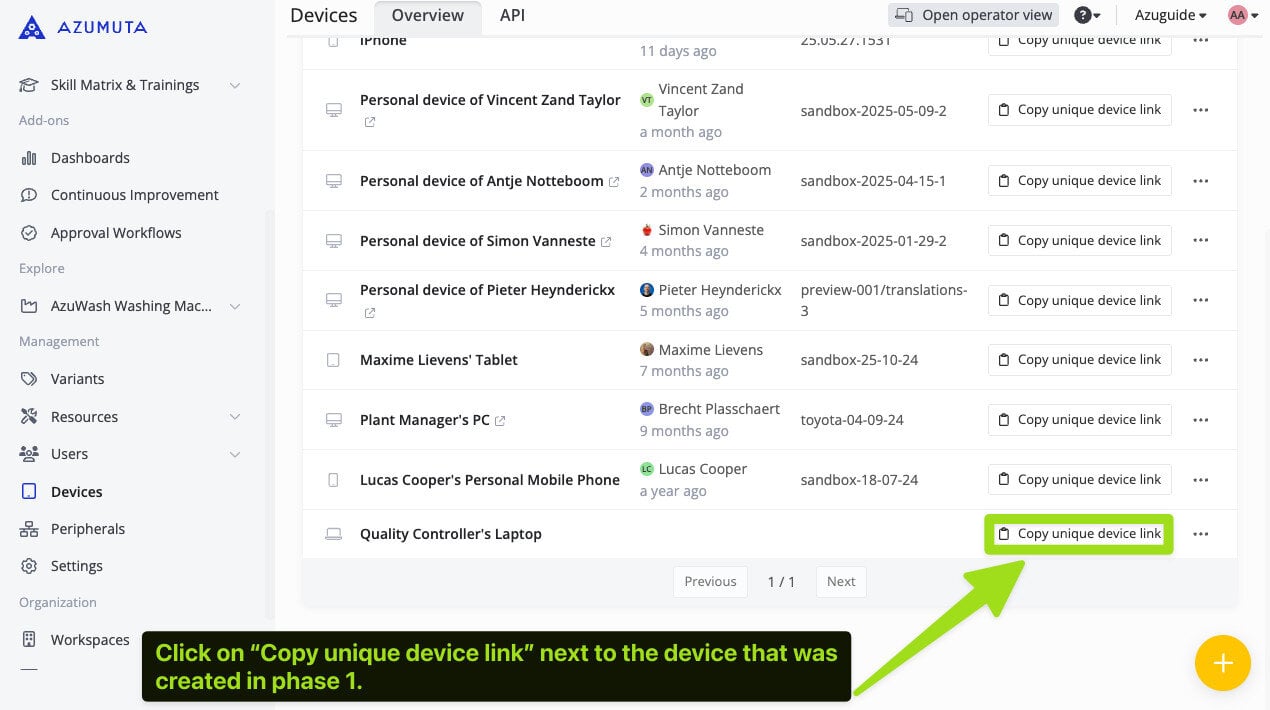Expand the Resources sidebar menu
Viewport: 1270px width, 710px height.
[x=234, y=417]
